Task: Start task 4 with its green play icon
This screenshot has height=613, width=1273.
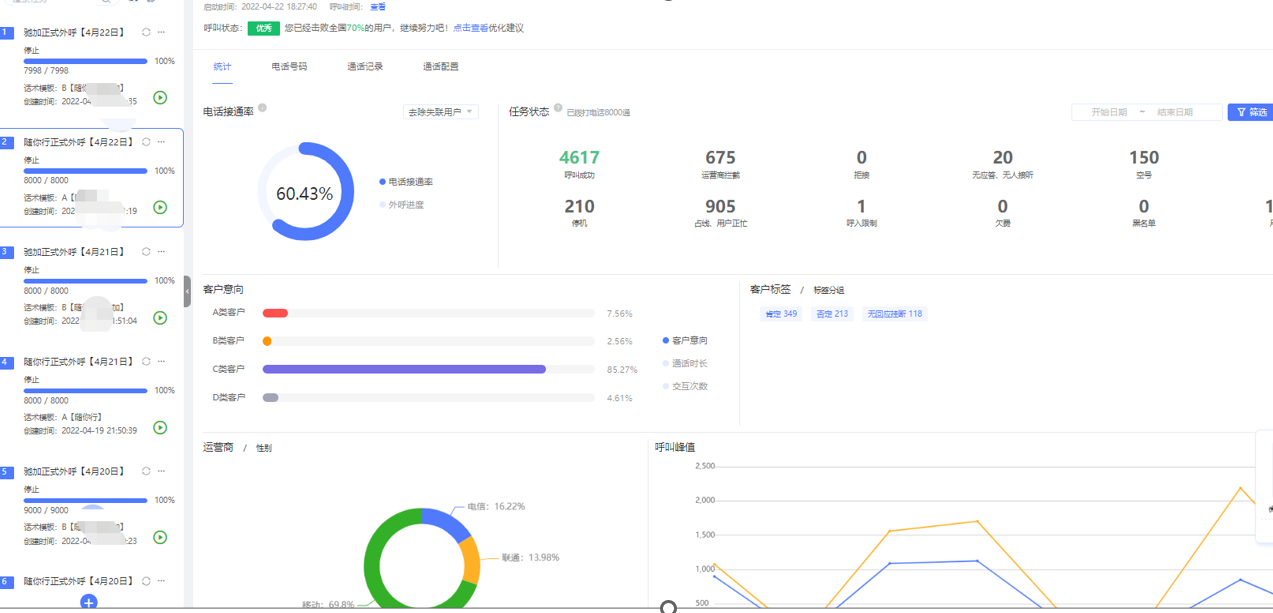Action: [x=160, y=428]
